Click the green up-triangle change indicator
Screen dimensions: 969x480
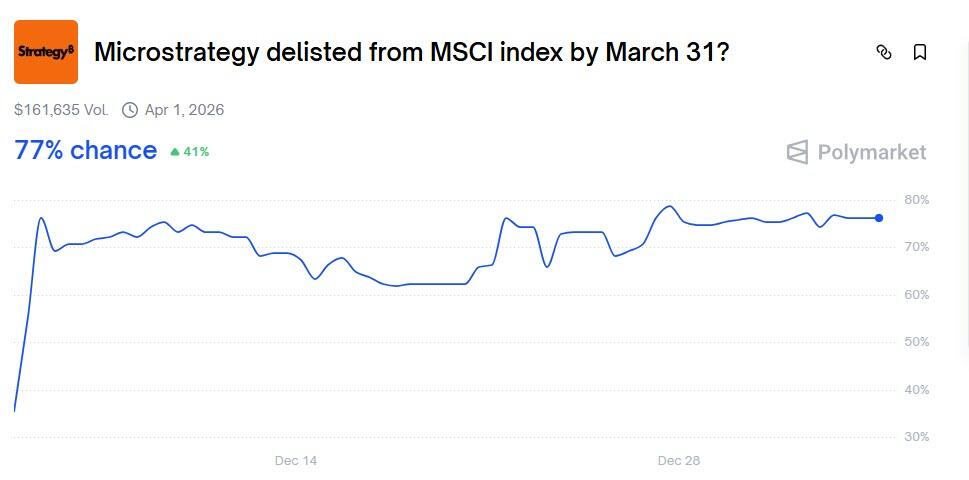[x=175, y=152]
